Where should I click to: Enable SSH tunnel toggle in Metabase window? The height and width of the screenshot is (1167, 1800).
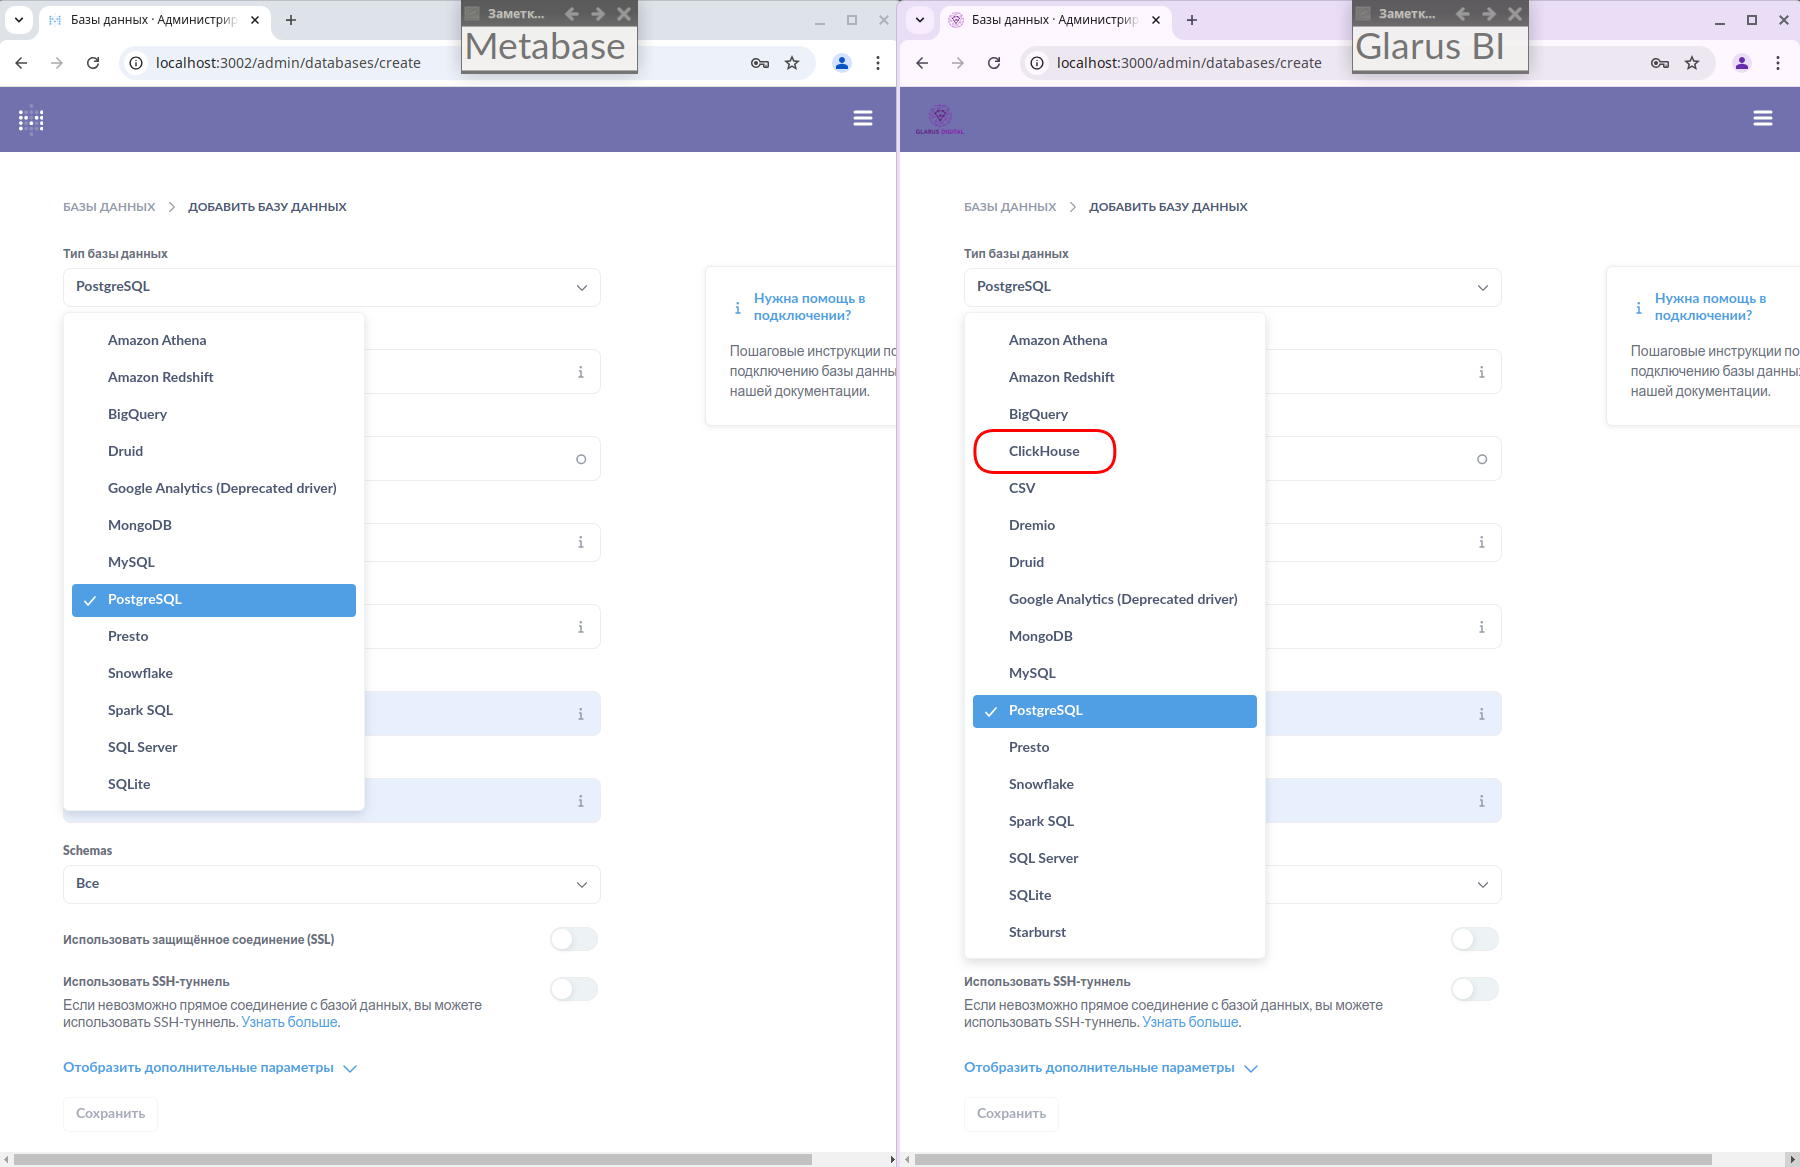pos(574,989)
